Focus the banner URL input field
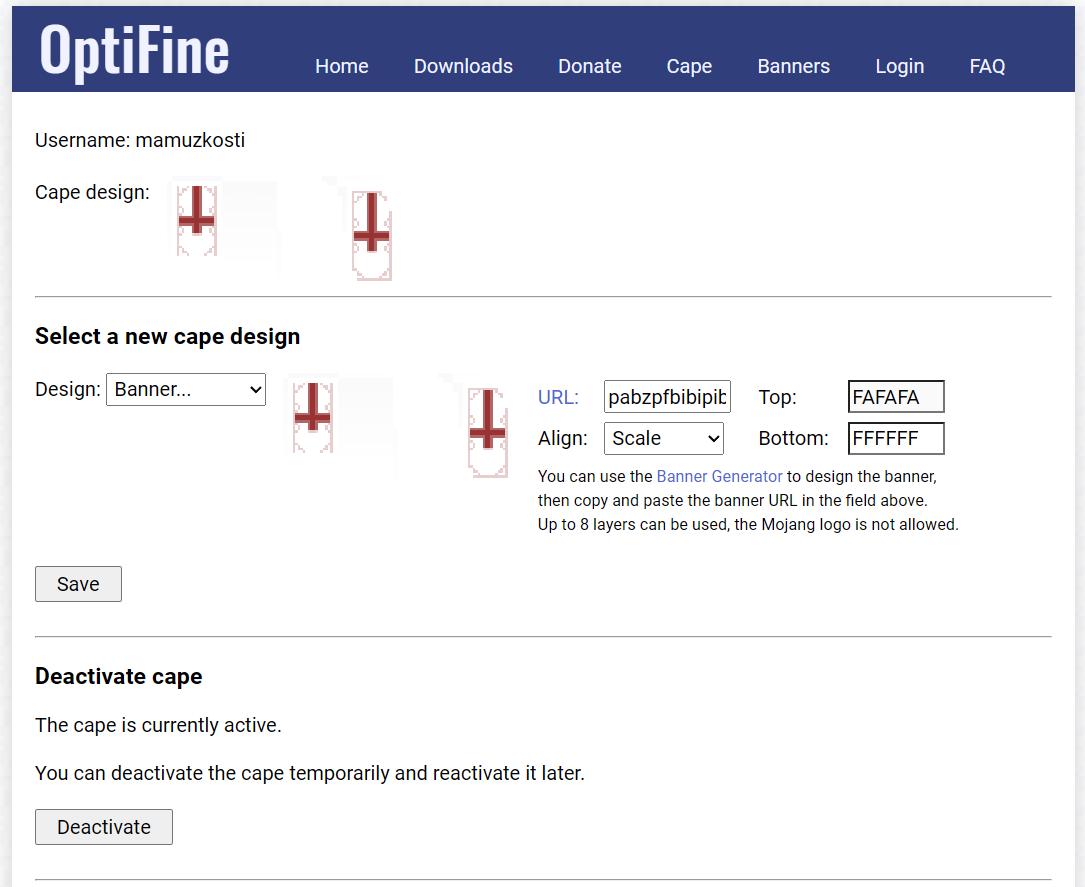1085x887 pixels. (x=668, y=397)
